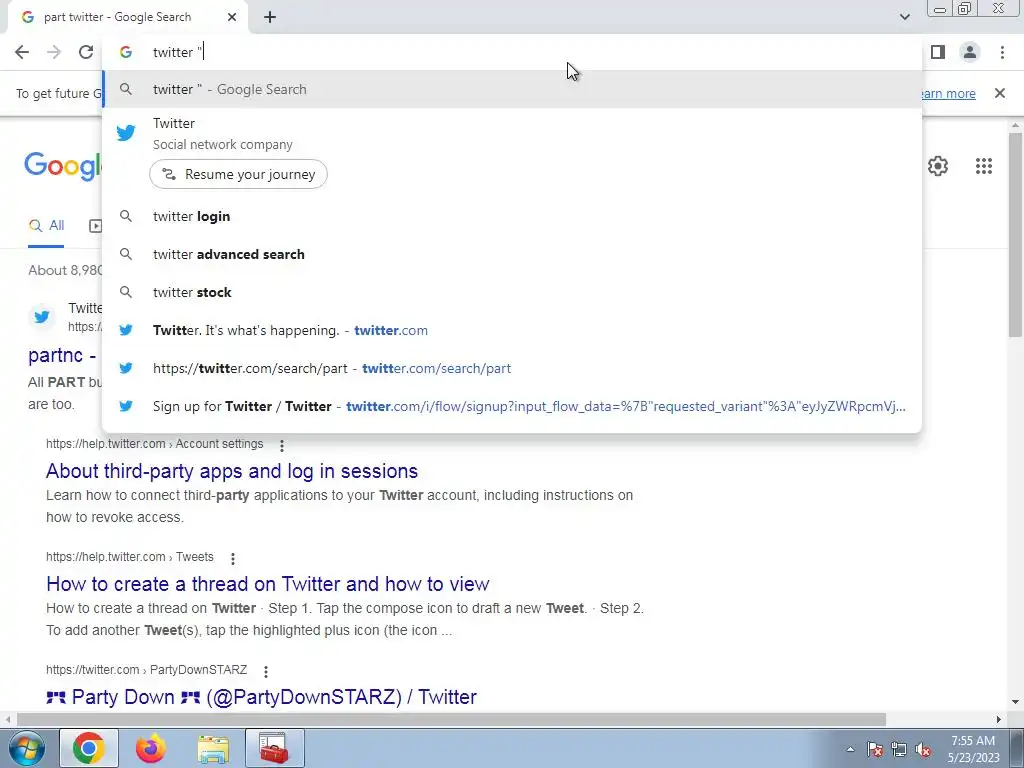The height and width of the screenshot is (768, 1024).
Task: Open 'Party Down (@PartyDownSTARZ) / Twitter' result
Action: pyautogui.click(x=261, y=697)
